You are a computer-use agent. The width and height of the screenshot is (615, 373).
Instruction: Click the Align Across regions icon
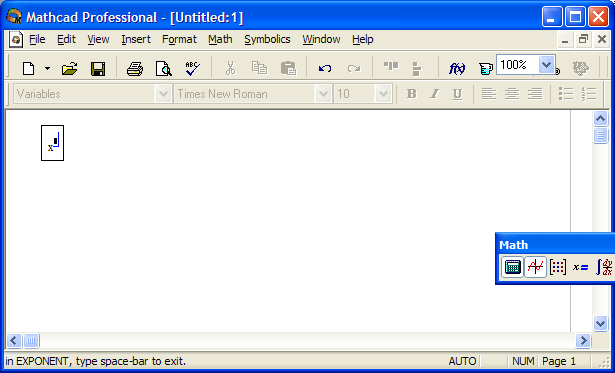[391, 67]
